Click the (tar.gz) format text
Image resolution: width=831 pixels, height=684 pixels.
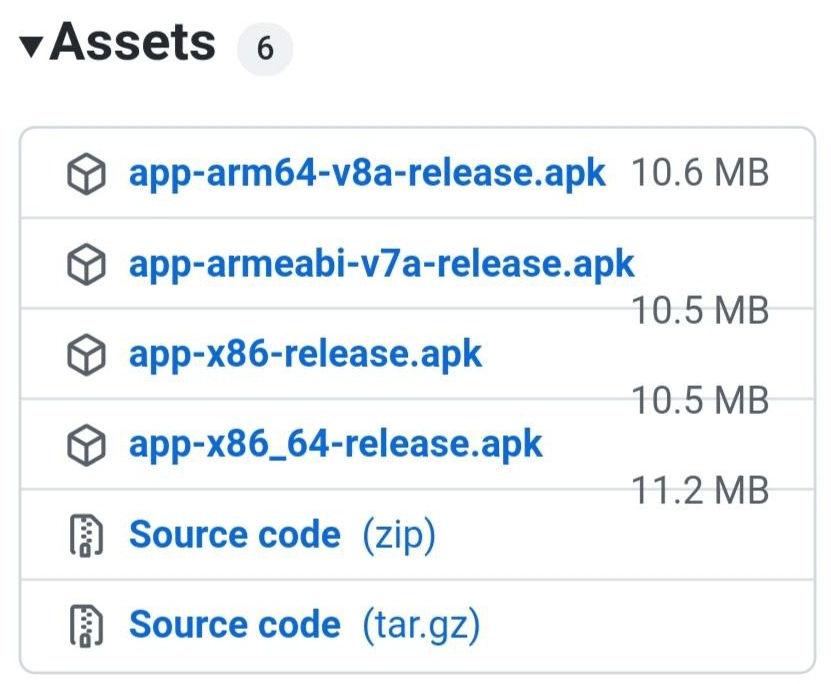[421, 626]
